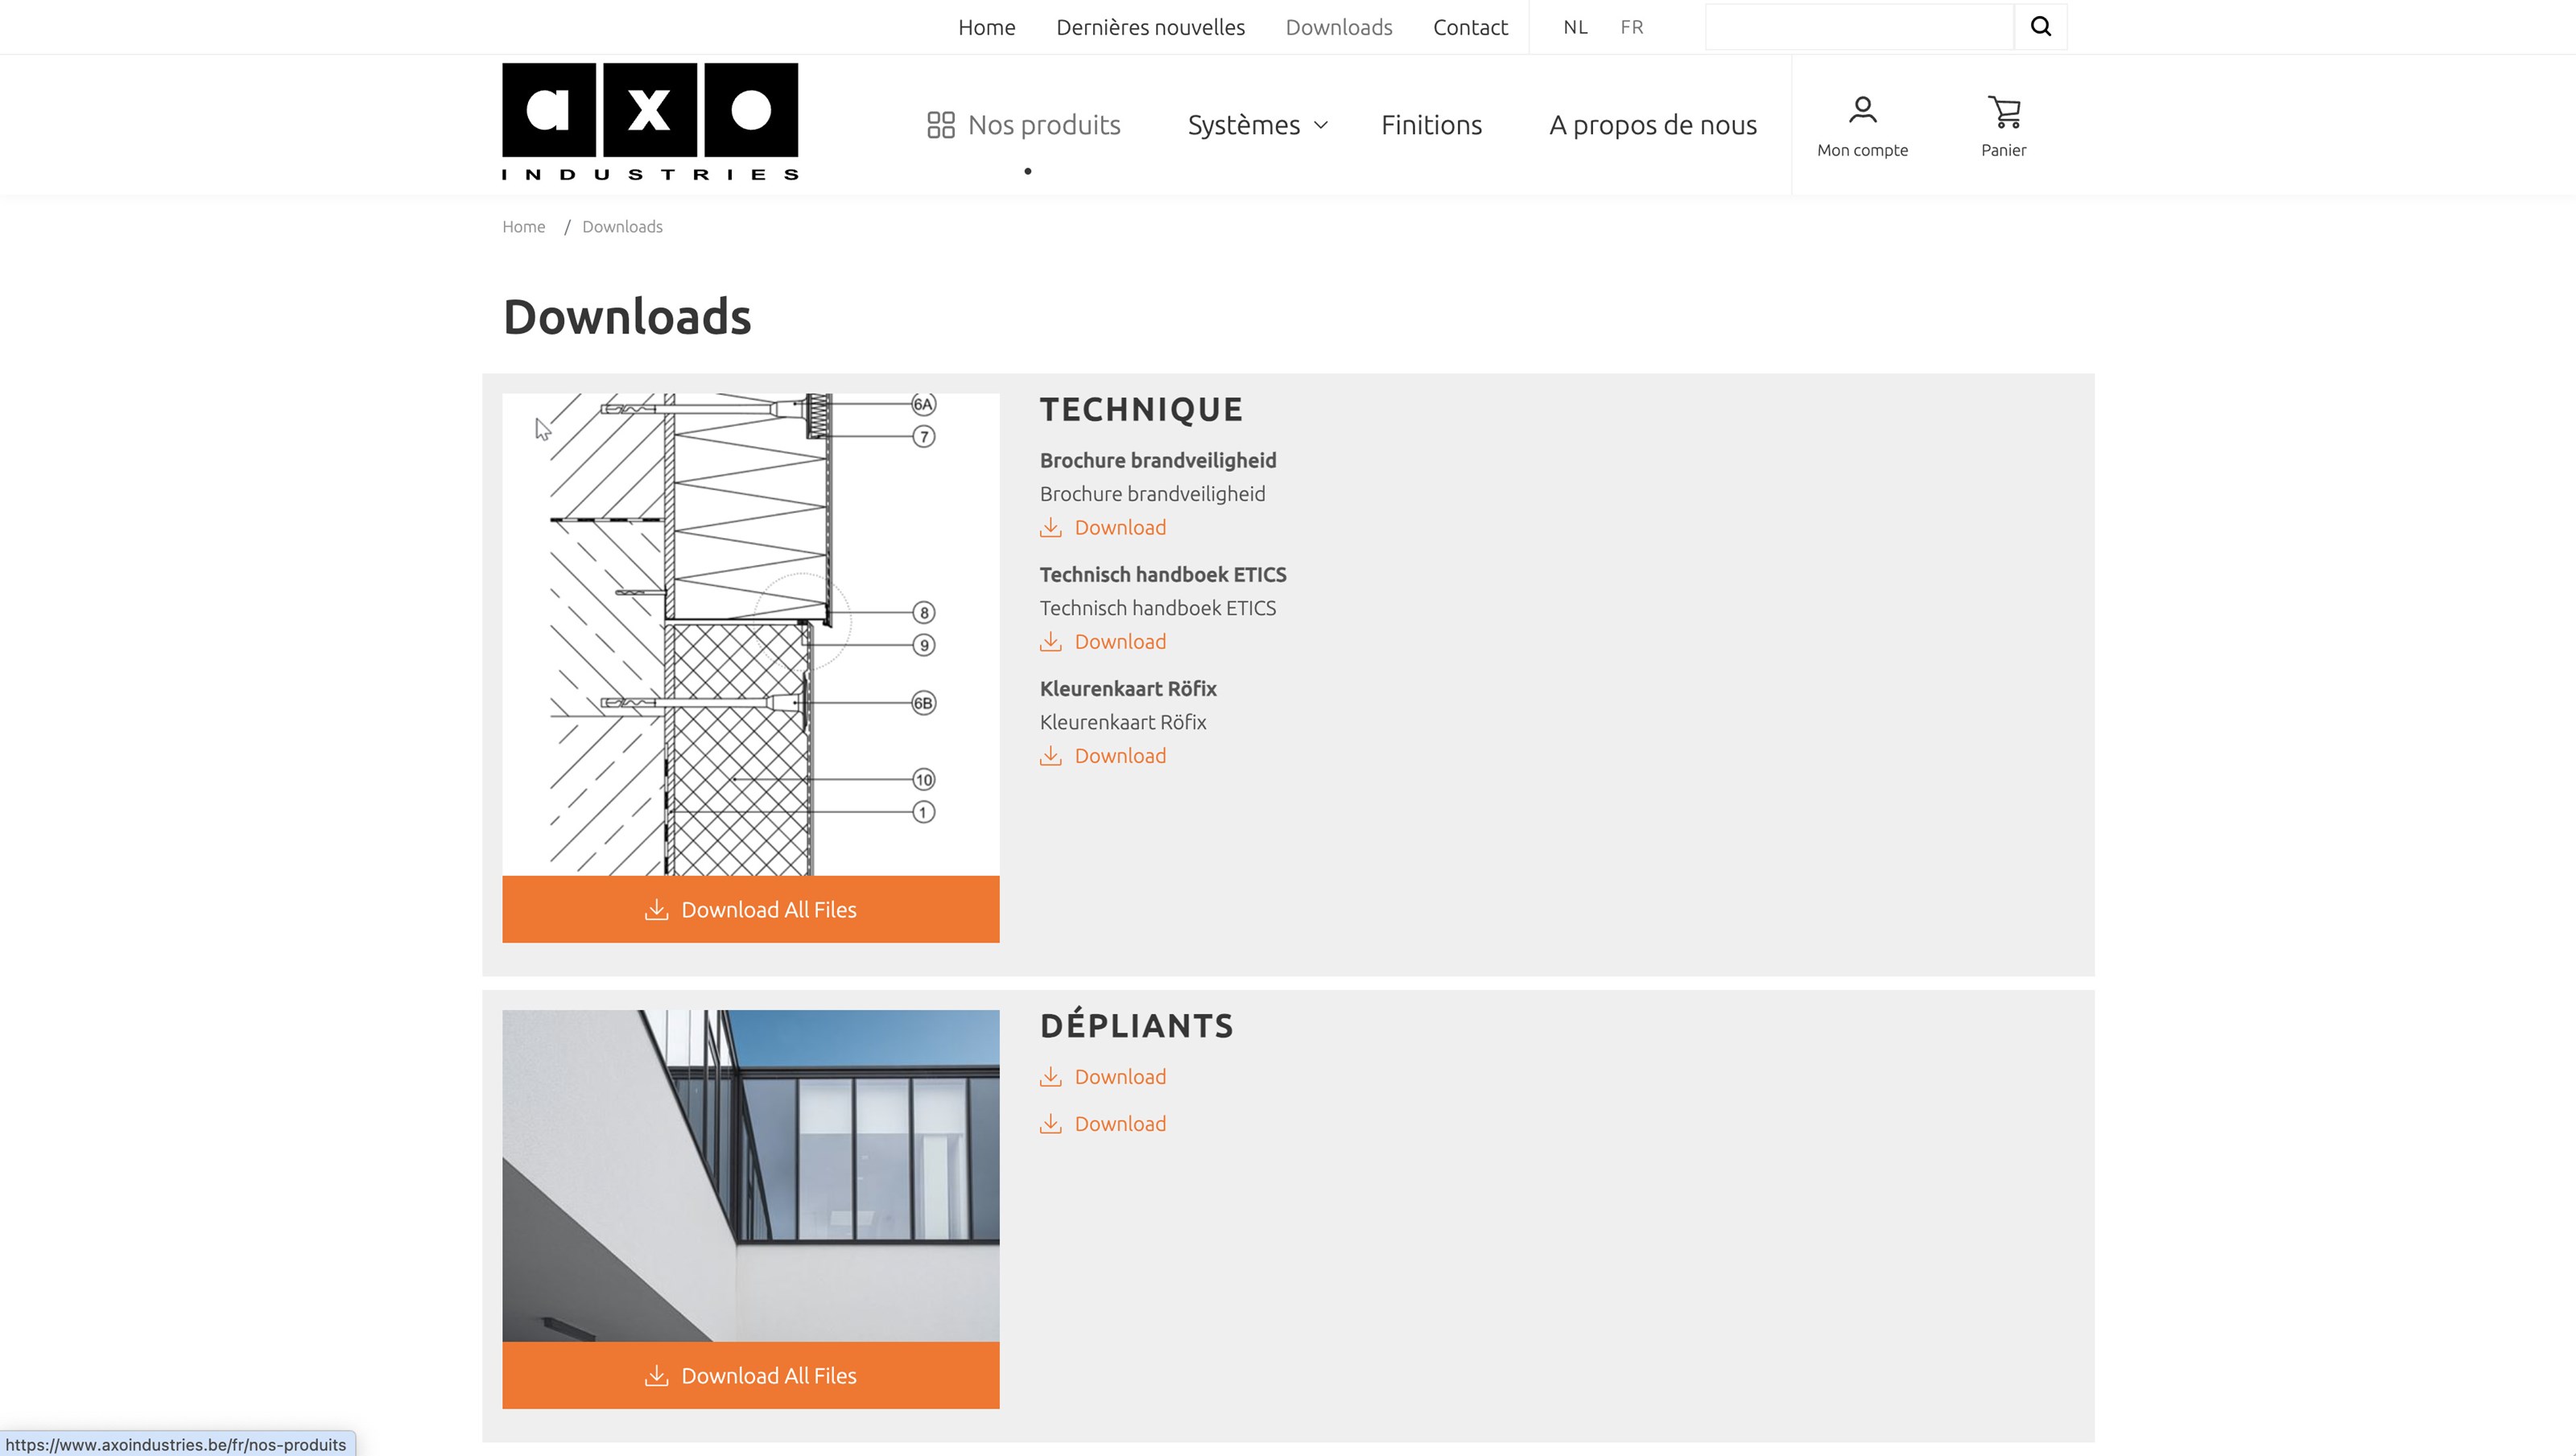Screen dimensions: 2576x1456
Task: Open A propos de nous page
Action: [x=1652, y=125]
